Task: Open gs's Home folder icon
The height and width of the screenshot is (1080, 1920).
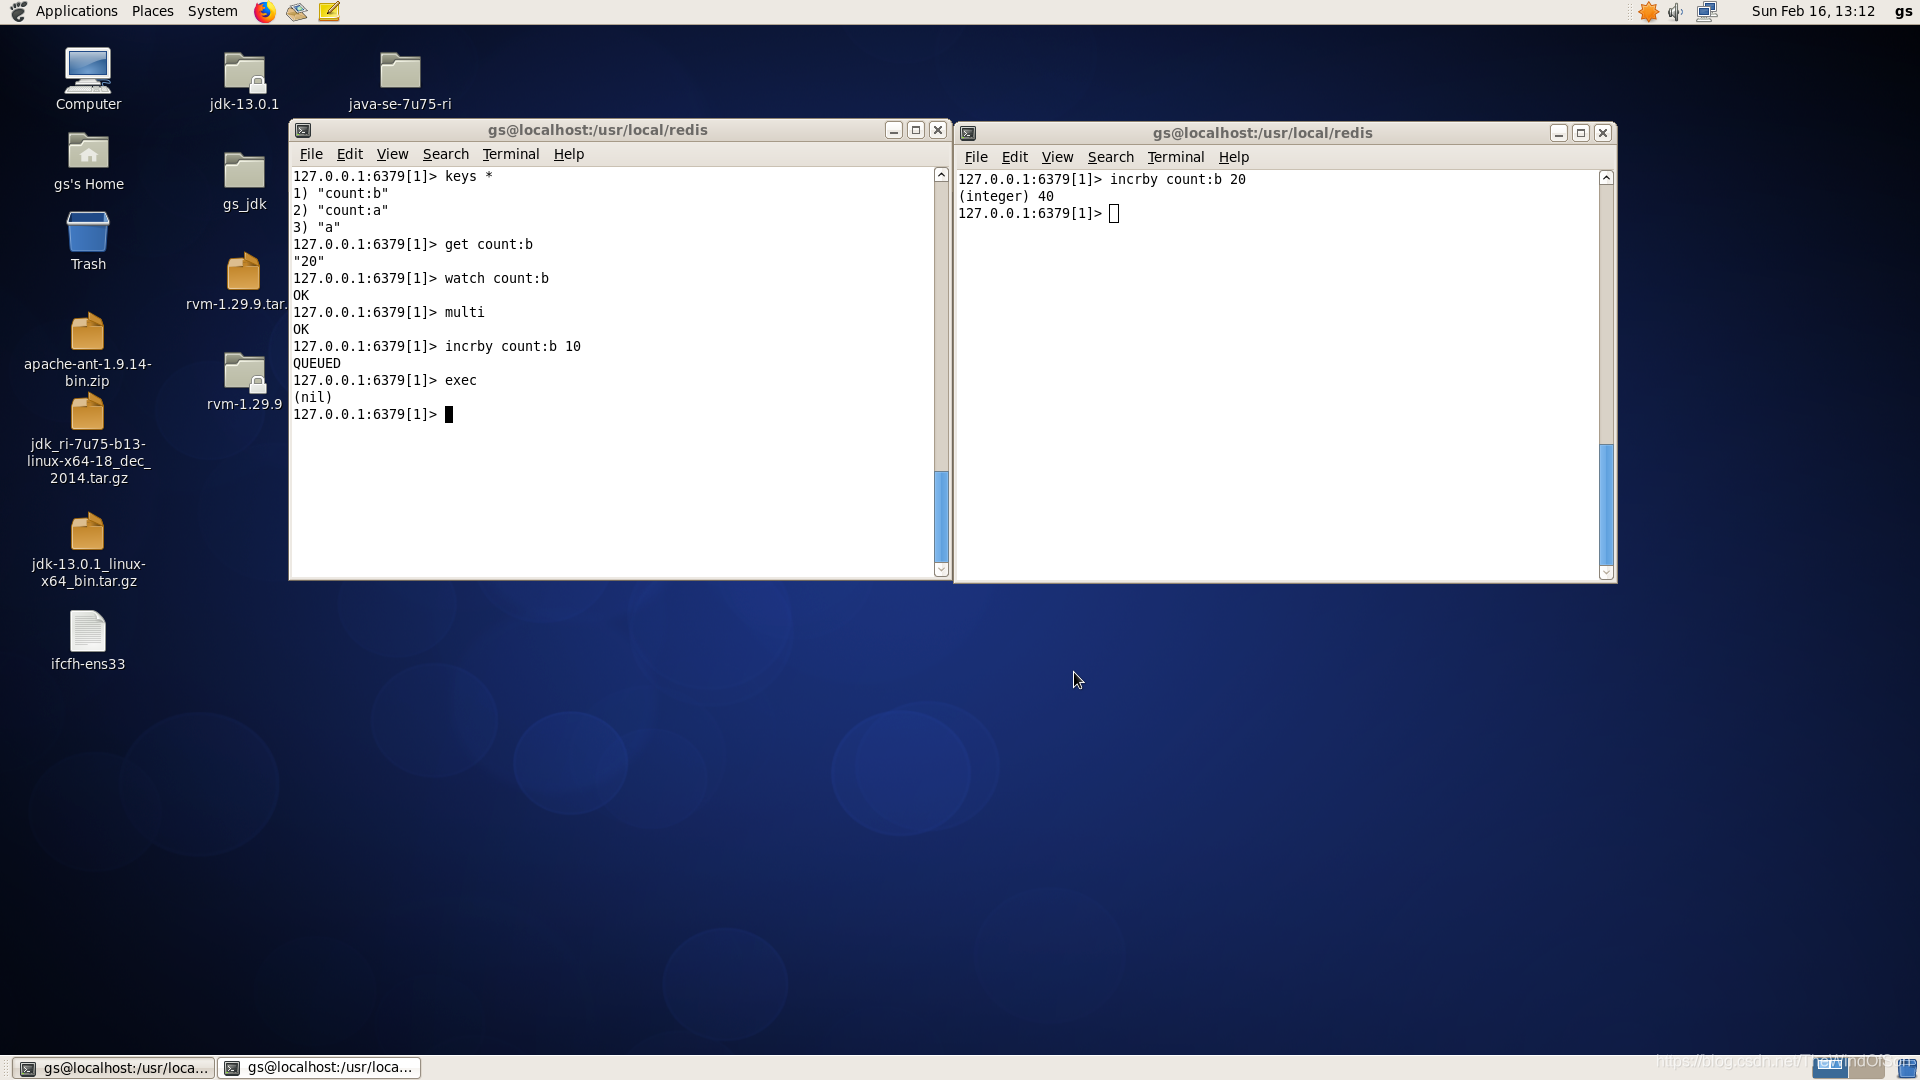Action: click(88, 152)
